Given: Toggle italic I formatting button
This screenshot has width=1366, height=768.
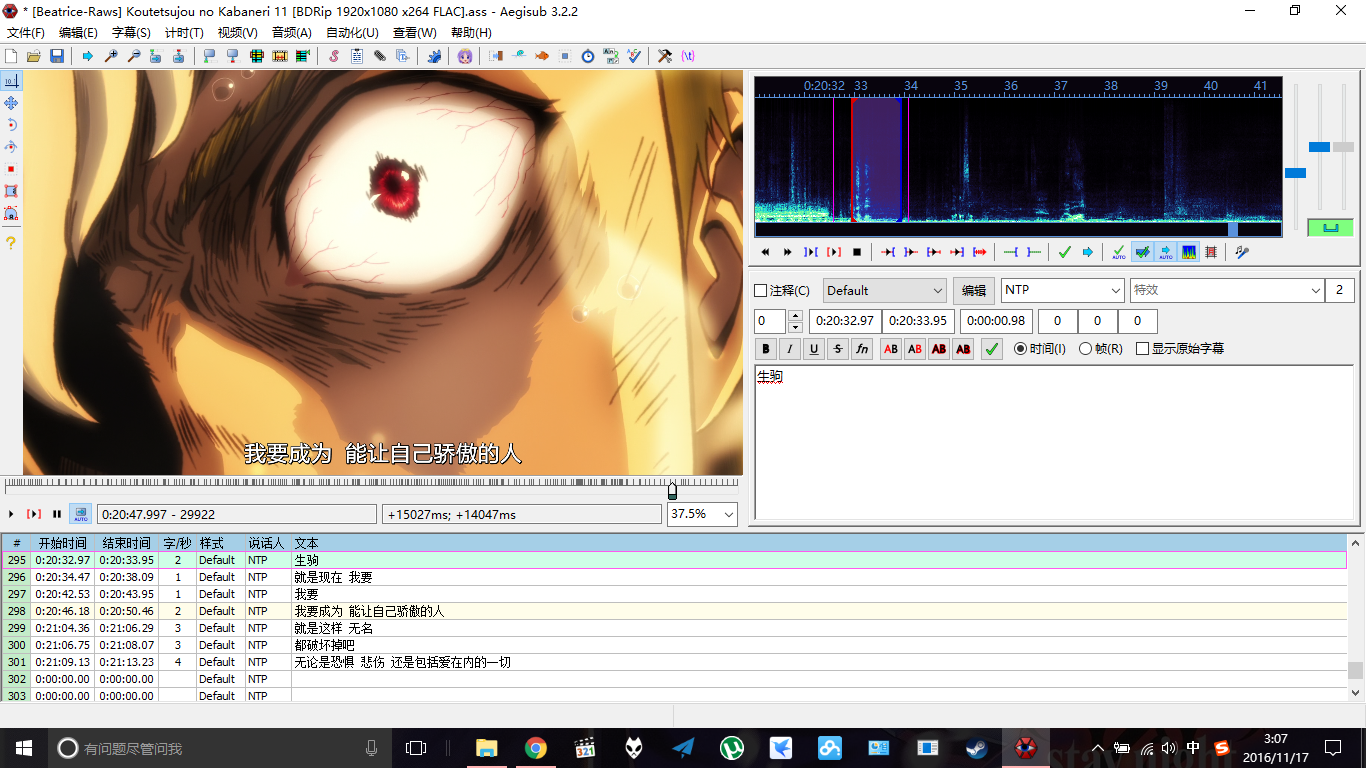Looking at the screenshot, I should tap(790, 349).
